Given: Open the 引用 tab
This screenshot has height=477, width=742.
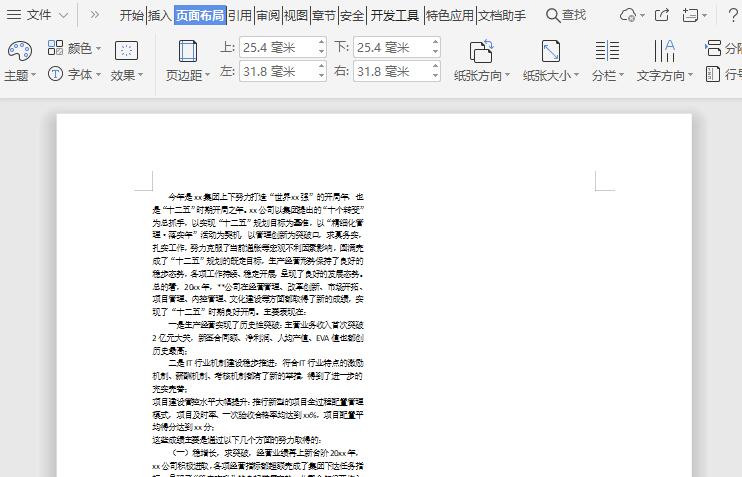Looking at the screenshot, I should (240, 15).
